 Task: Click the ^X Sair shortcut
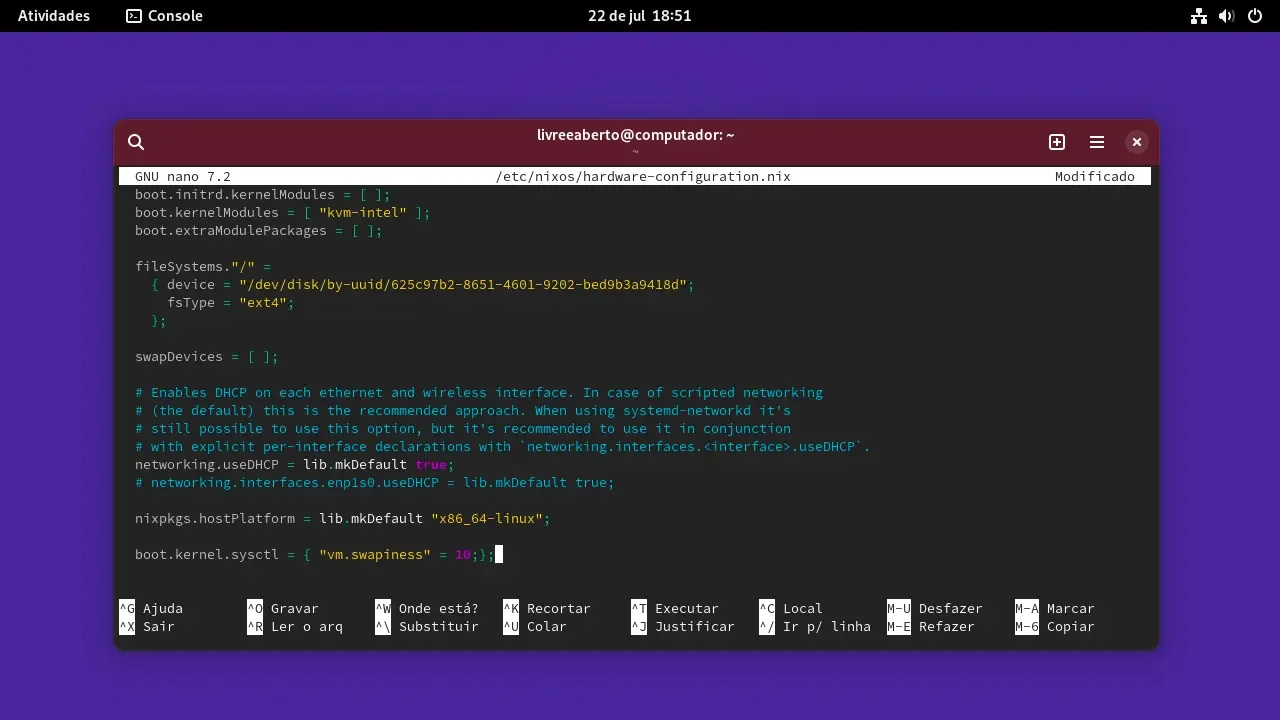(147, 626)
